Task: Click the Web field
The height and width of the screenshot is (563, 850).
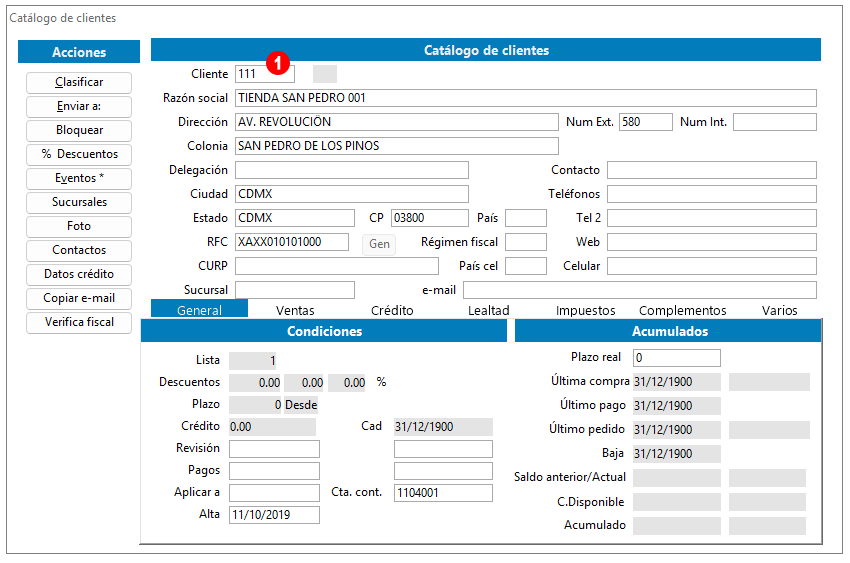Action: pyautogui.click(x=712, y=242)
